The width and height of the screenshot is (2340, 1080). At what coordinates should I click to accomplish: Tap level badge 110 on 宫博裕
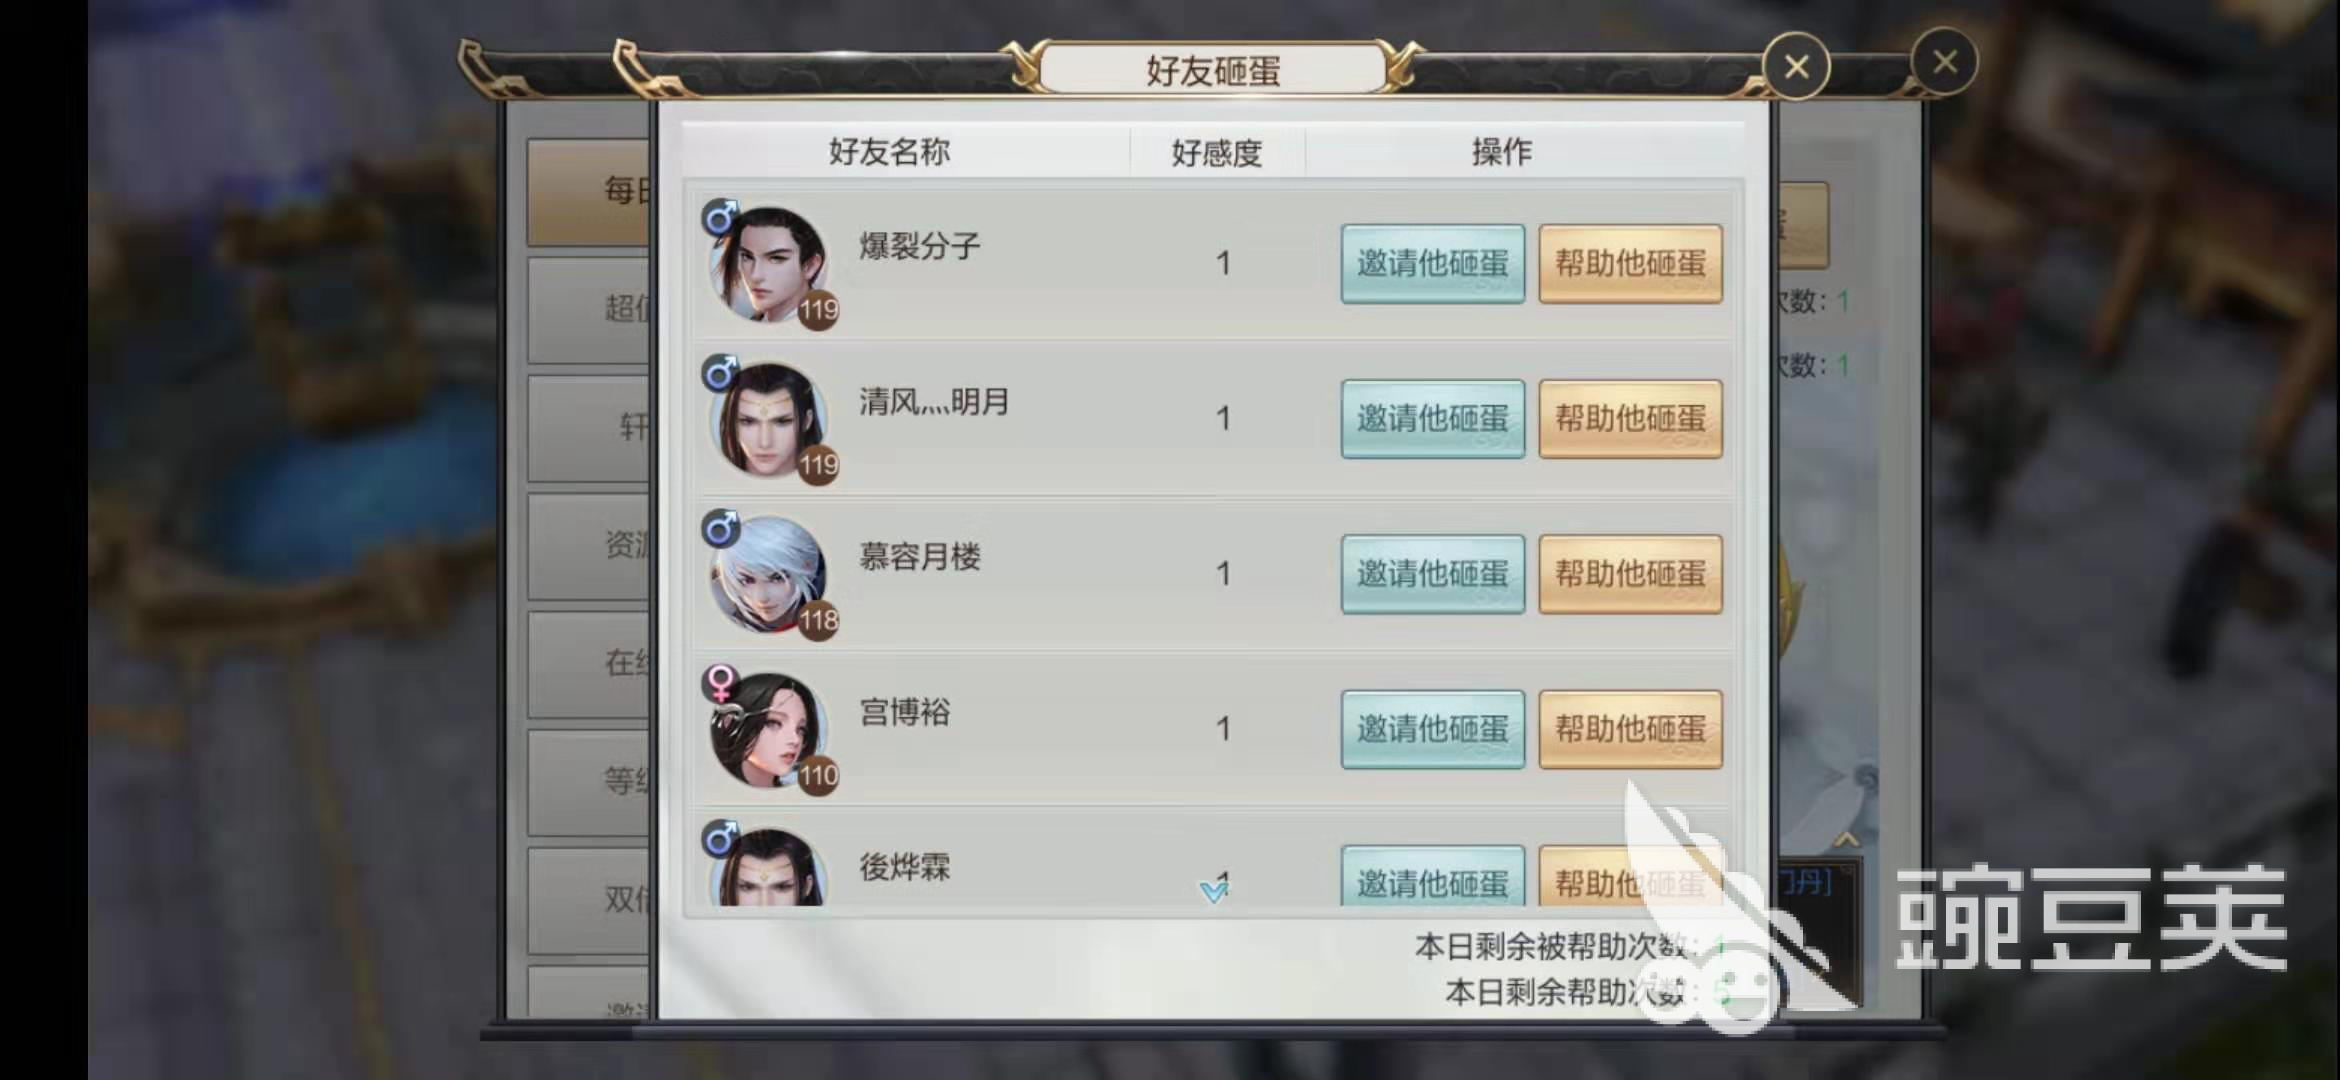(818, 775)
